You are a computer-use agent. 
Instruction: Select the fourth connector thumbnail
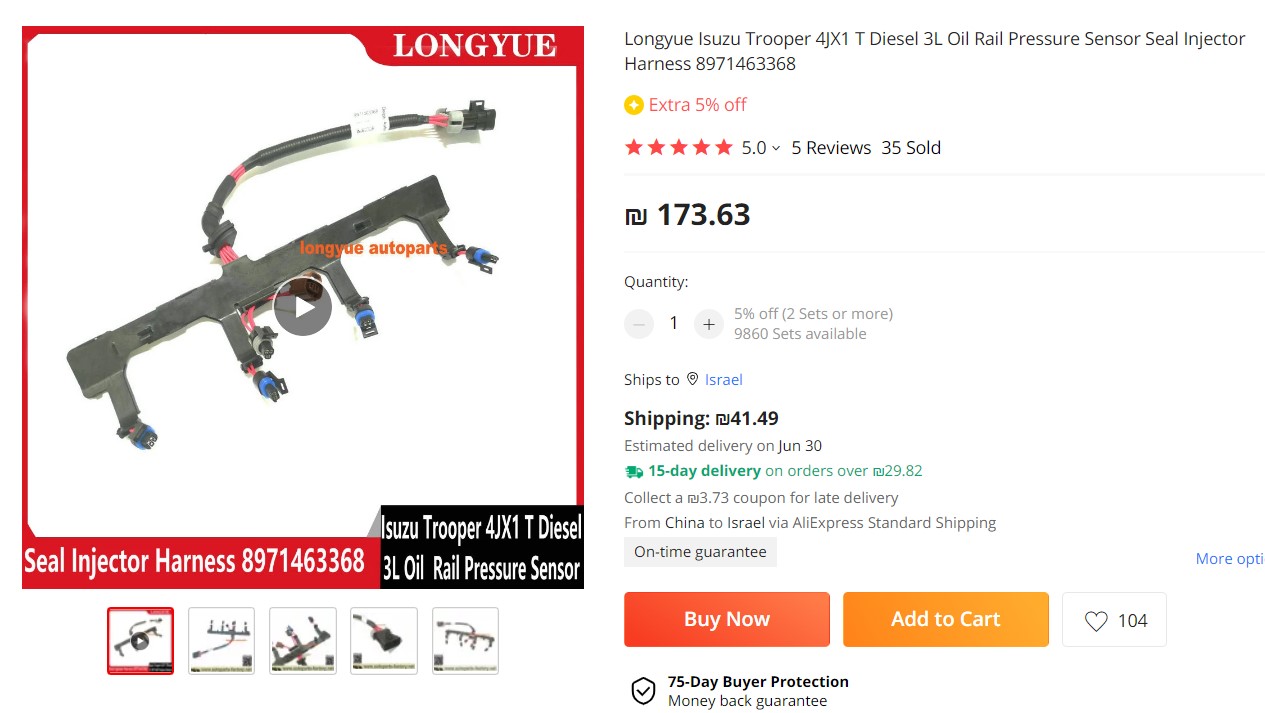[x=384, y=641]
